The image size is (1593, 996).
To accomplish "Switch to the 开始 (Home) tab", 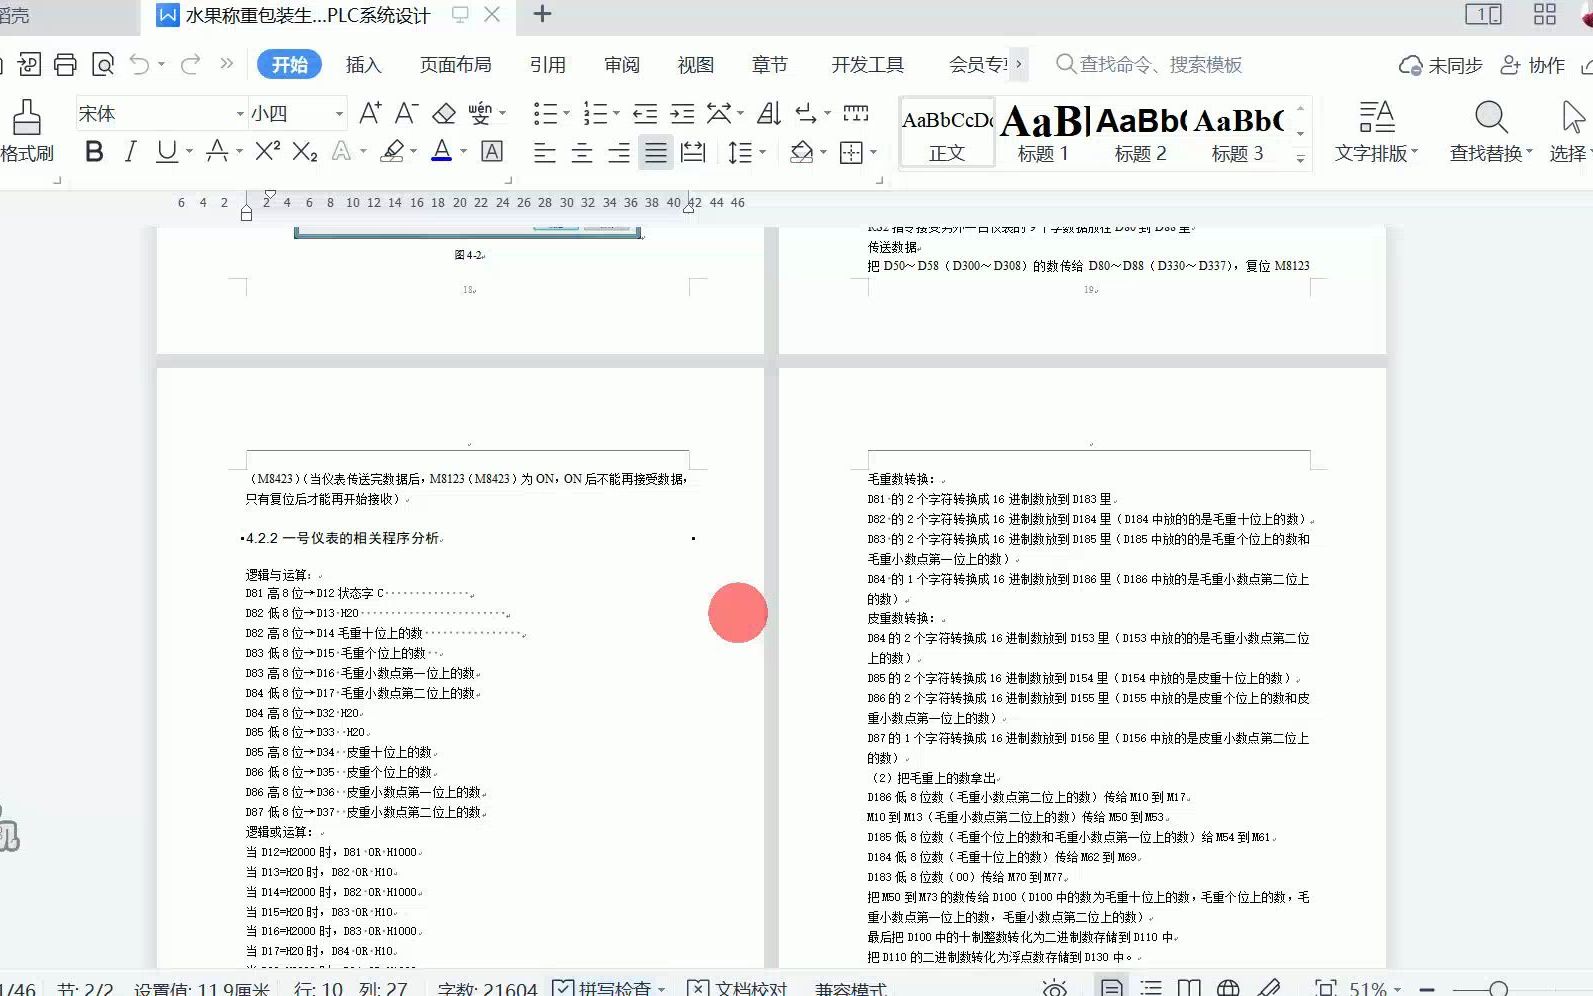I will tap(289, 65).
